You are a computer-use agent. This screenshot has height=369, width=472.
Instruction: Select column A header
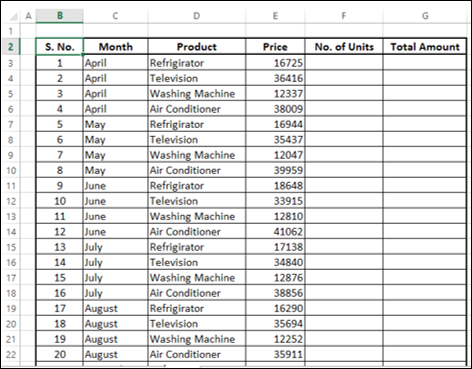[x=28, y=16]
